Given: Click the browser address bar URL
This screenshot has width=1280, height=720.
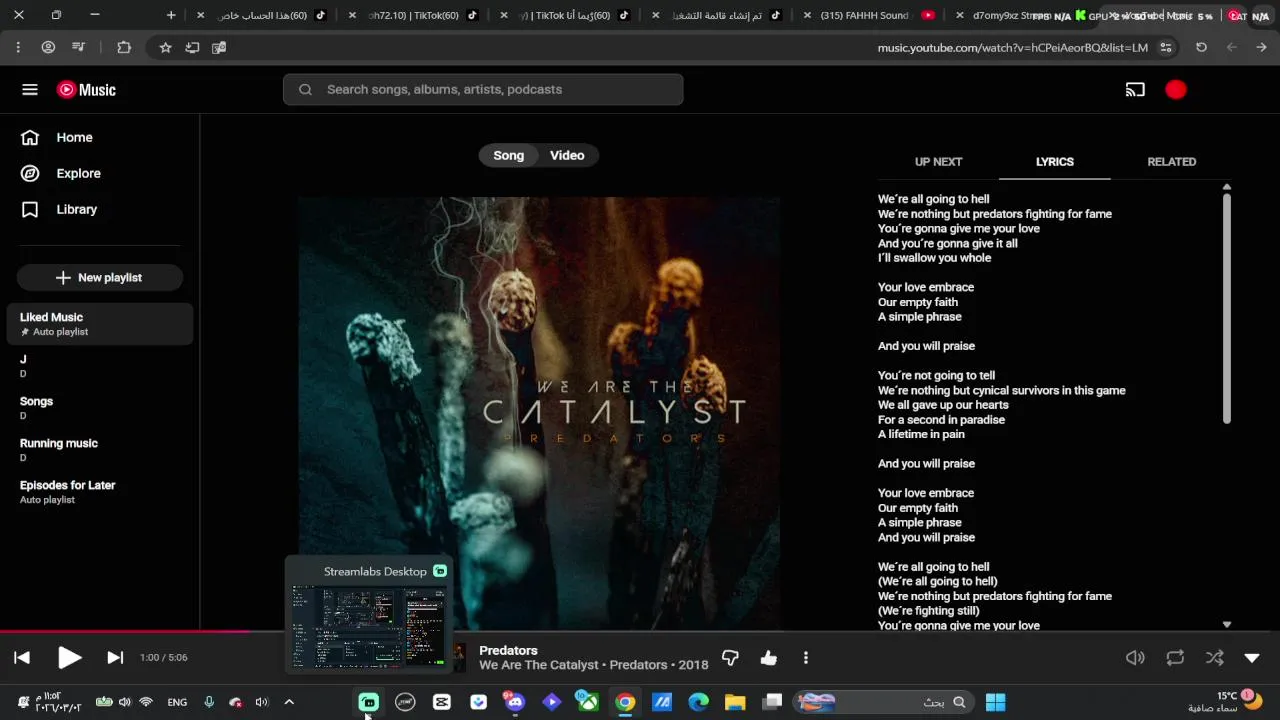Looking at the screenshot, I should (1012, 48).
